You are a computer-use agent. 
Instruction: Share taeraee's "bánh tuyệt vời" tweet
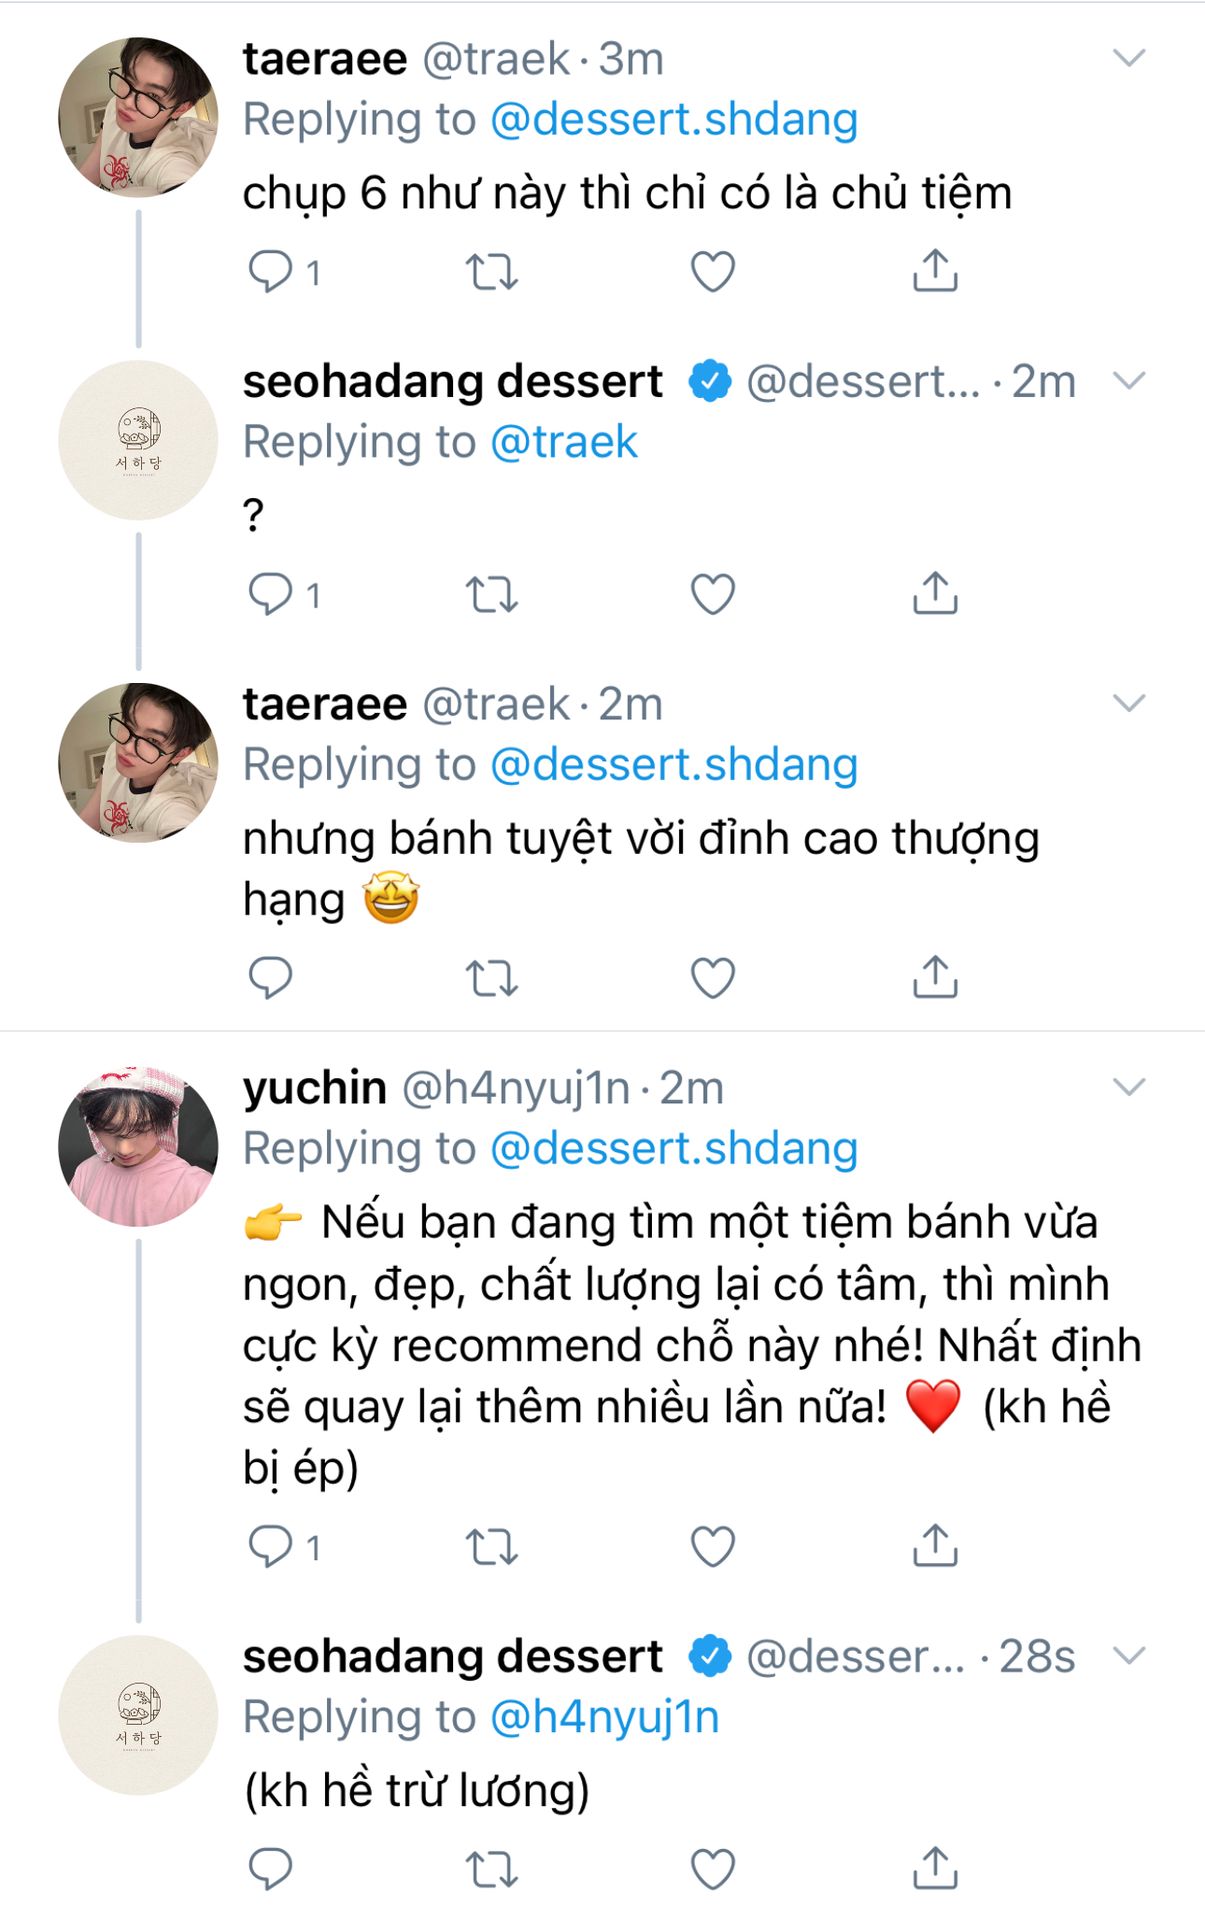935,977
